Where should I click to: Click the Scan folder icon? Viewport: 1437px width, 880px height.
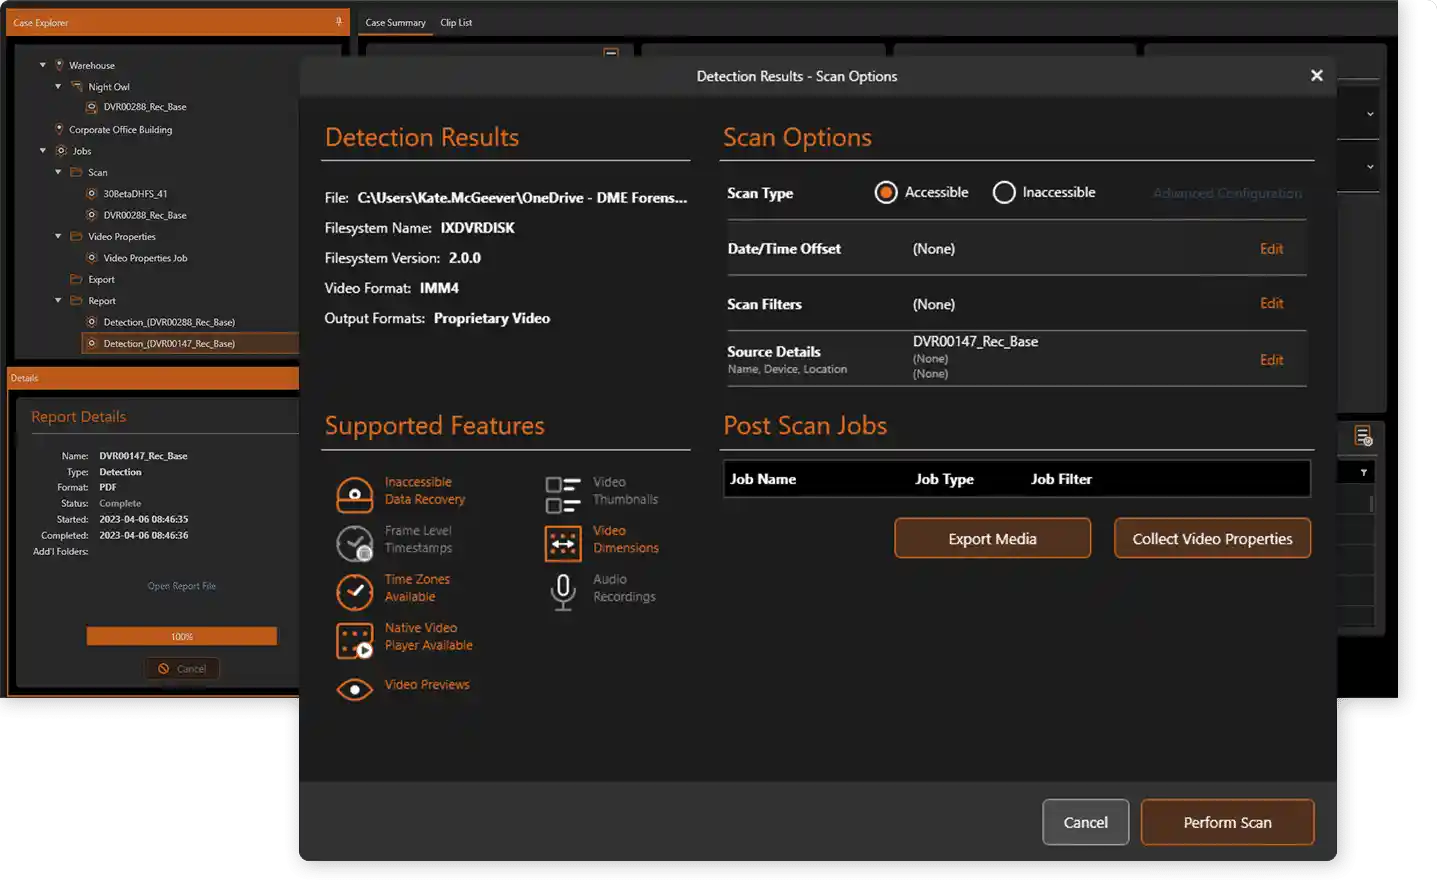coord(76,172)
